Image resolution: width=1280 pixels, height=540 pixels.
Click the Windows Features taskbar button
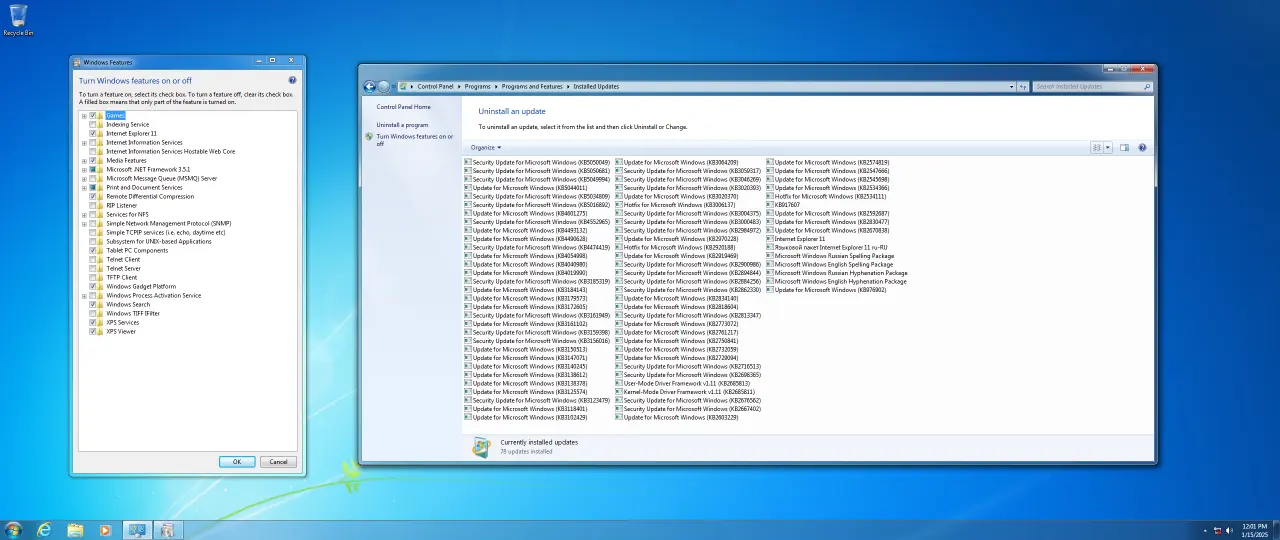coord(166,530)
